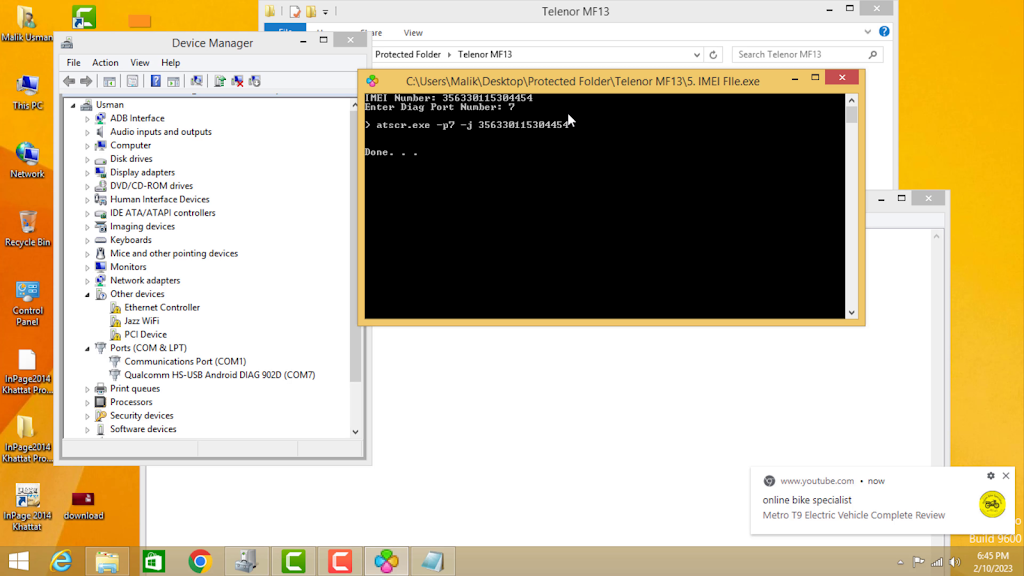The width and height of the screenshot is (1024, 576).
Task: Select the Recycle Bin desktop icon
Action: pyautogui.click(x=27, y=229)
